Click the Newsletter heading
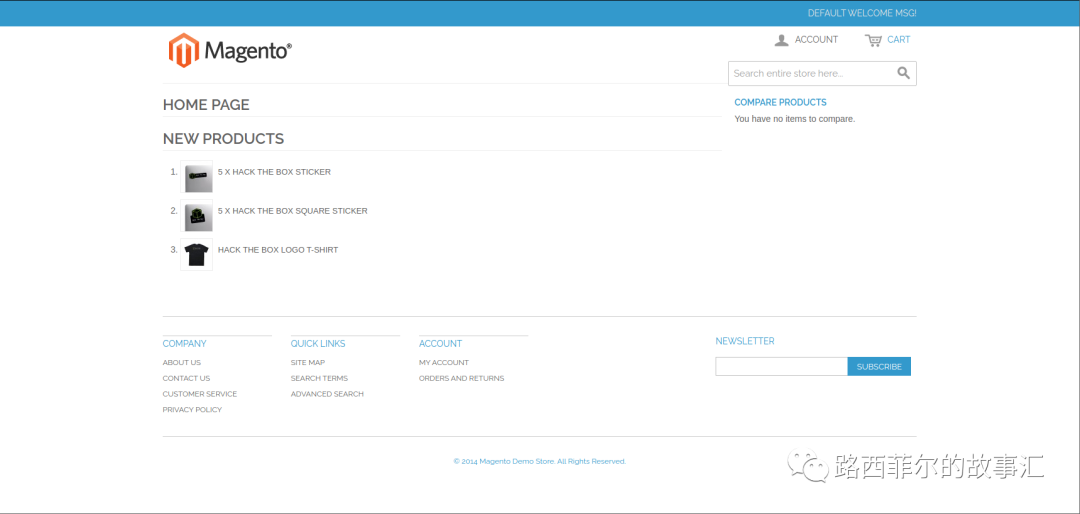 pyautogui.click(x=745, y=341)
